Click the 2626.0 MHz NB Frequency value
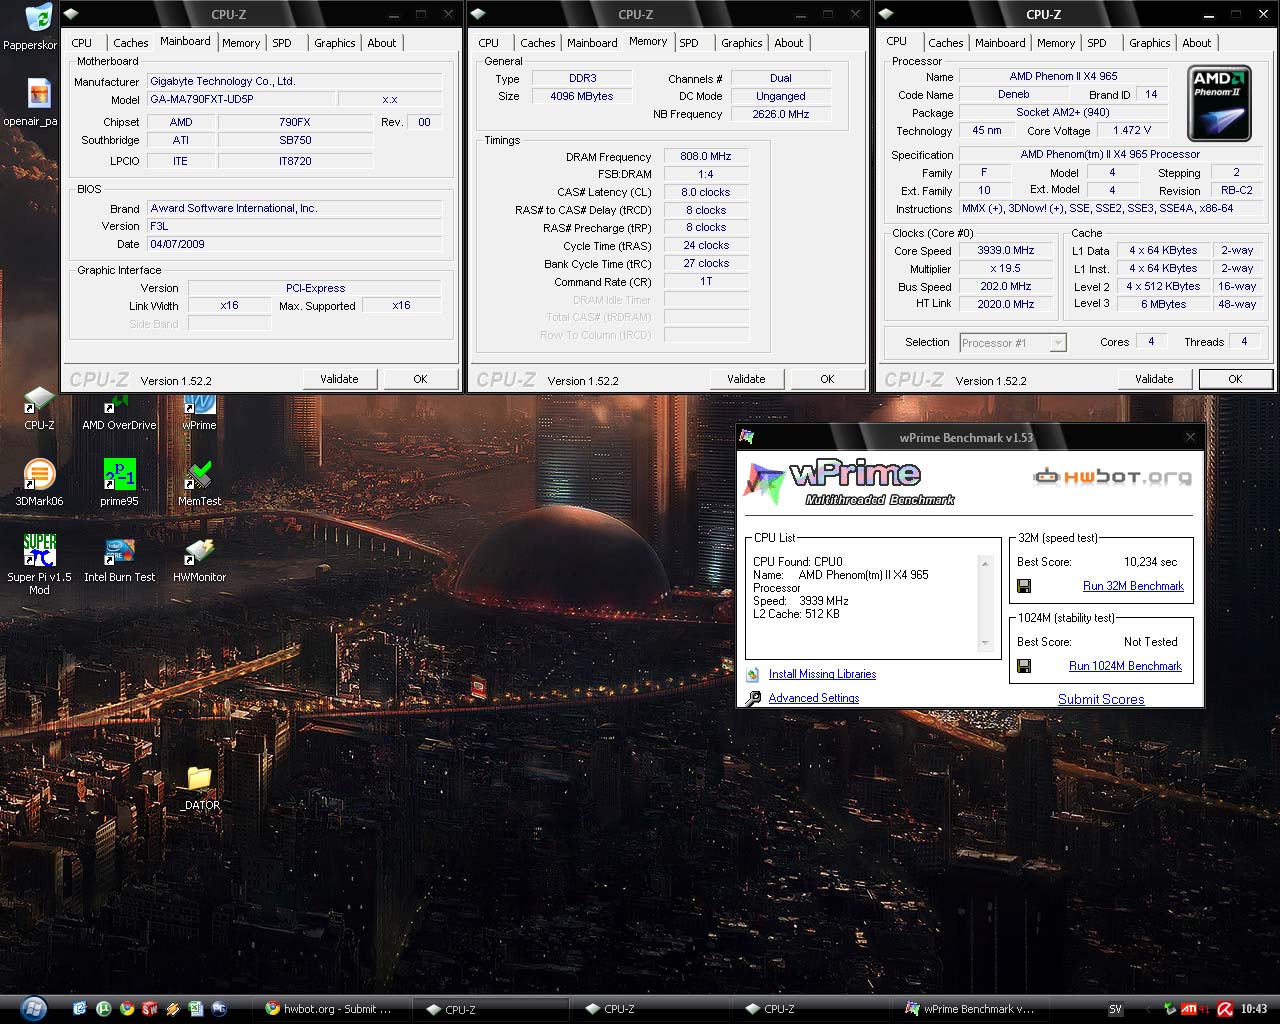 pos(781,115)
